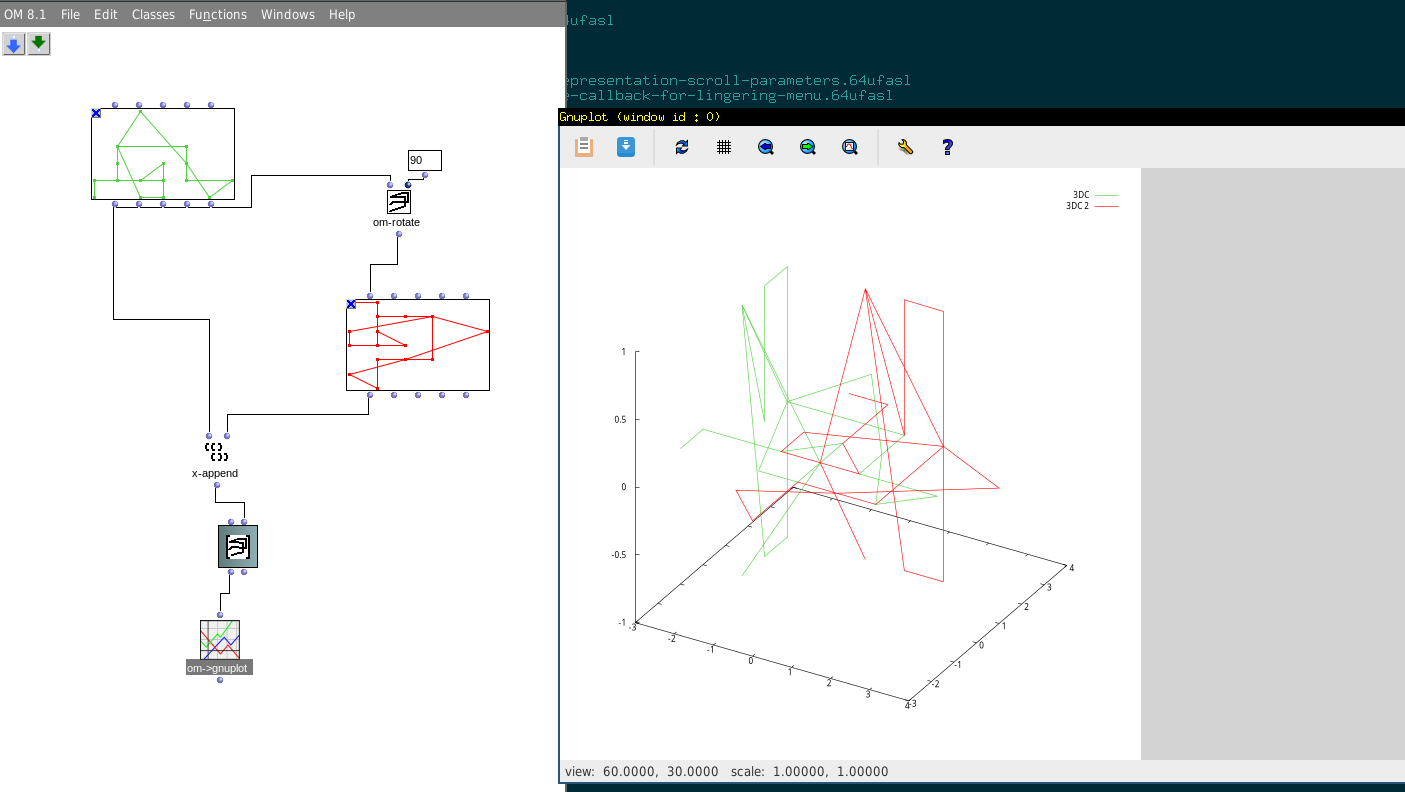Select the om->gnuplot box
Screen dimensions: 1405x792
pos(220,640)
